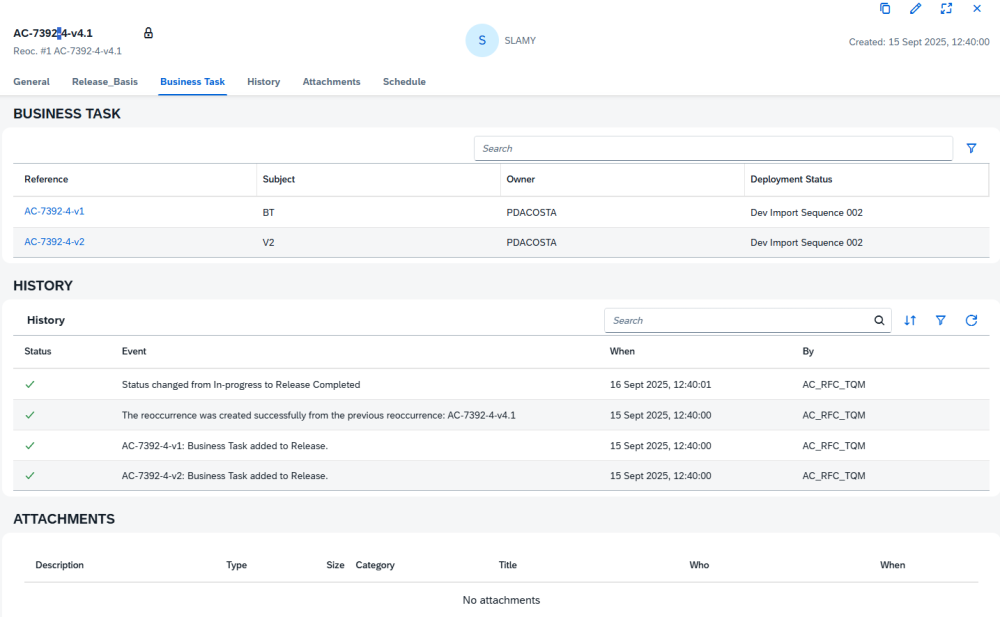Open business task link AC-7392-4-v1

click(54, 212)
